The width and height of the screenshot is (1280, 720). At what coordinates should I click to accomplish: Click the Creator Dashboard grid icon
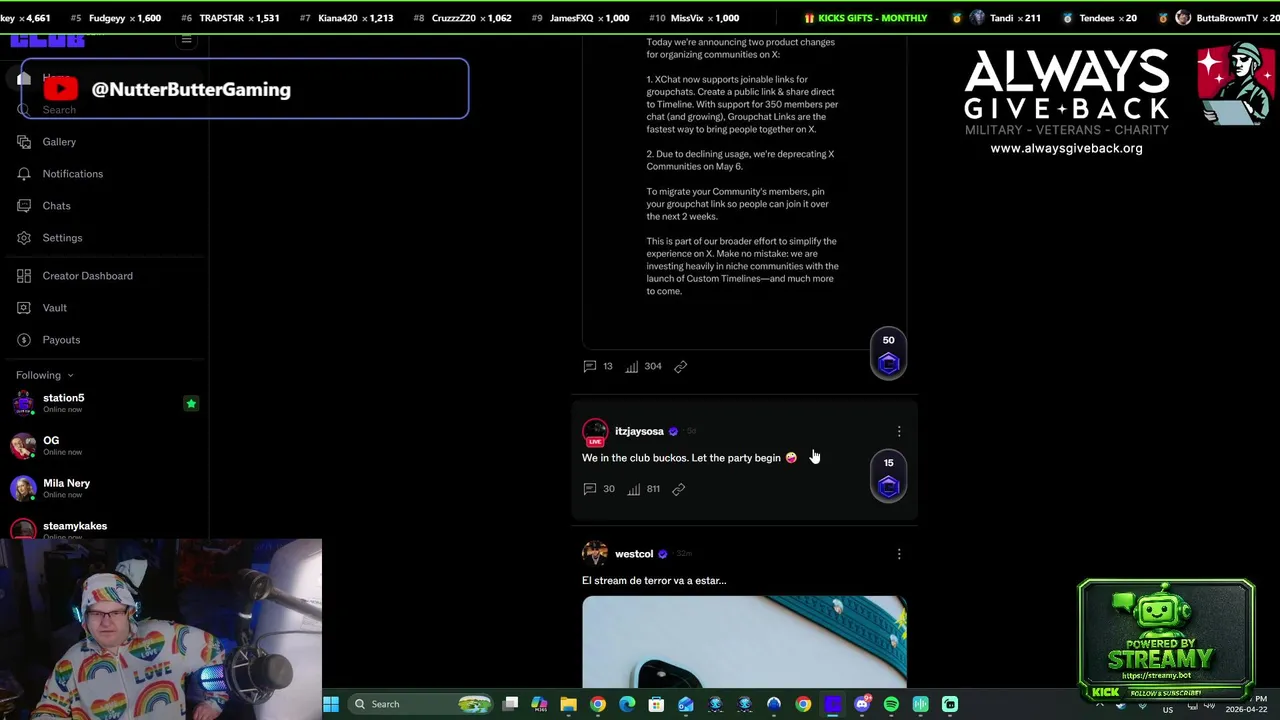click(24, 276)
